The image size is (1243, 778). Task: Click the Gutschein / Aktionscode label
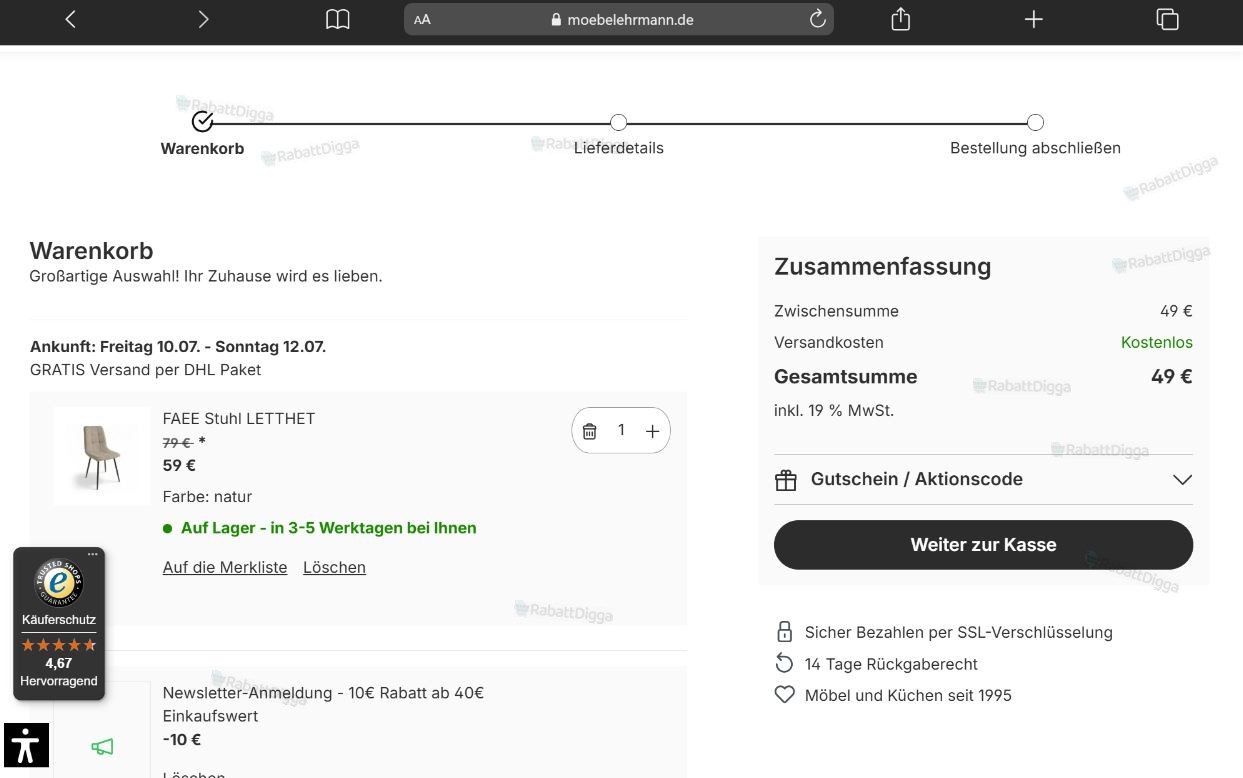coord(917,479)
